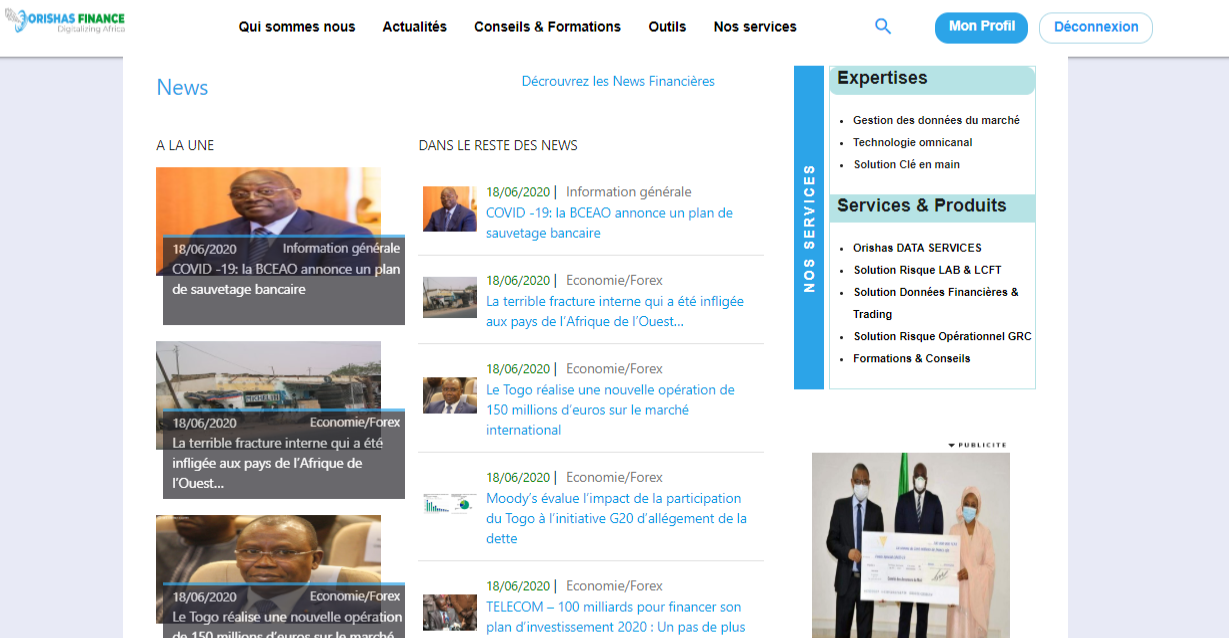Screen dimensions: 1229x638
Task: Open Solution Données Financières & Trading
Action: tap(936, 303)
